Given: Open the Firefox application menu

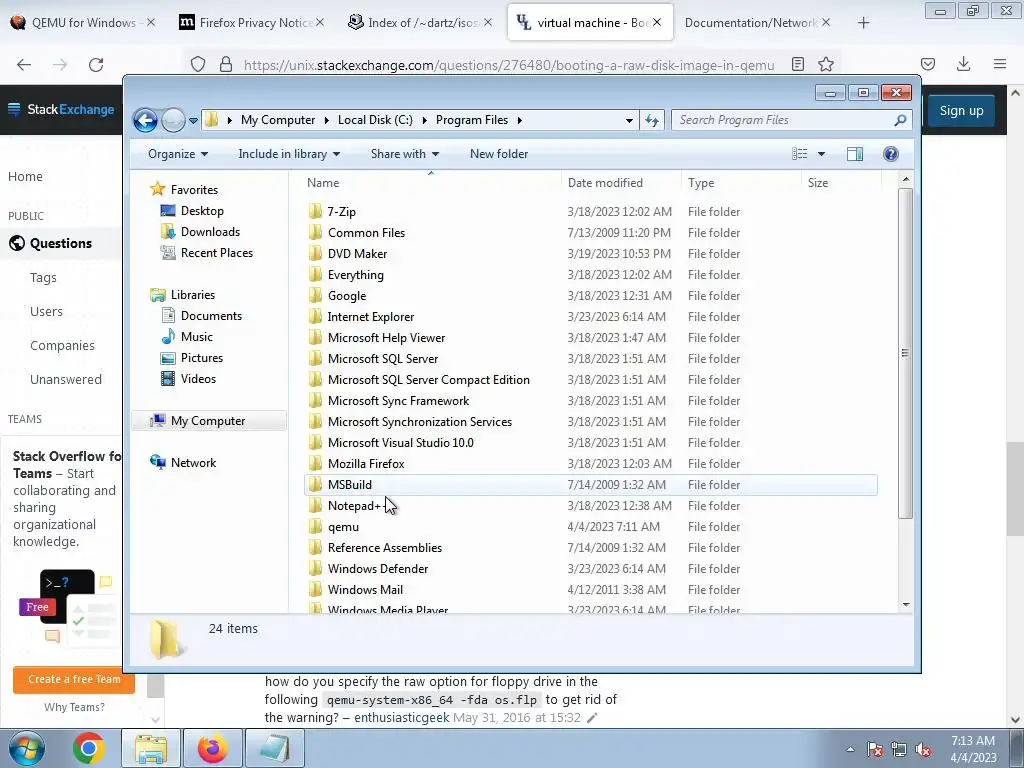Looking at the screenshot, I should click(1000, 64).
